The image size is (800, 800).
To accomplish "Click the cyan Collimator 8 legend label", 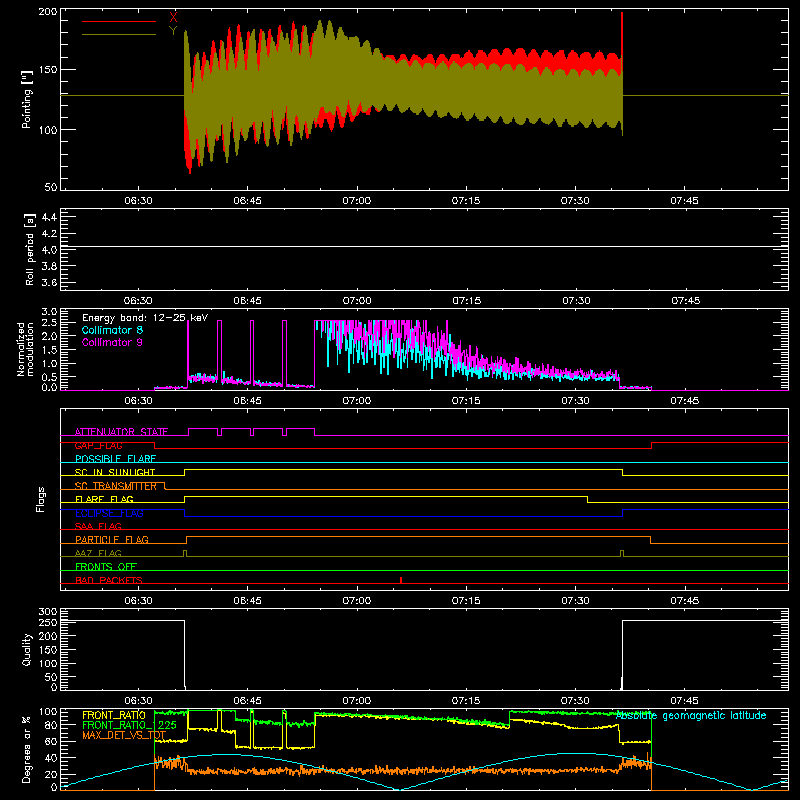I will pos(112,330).
